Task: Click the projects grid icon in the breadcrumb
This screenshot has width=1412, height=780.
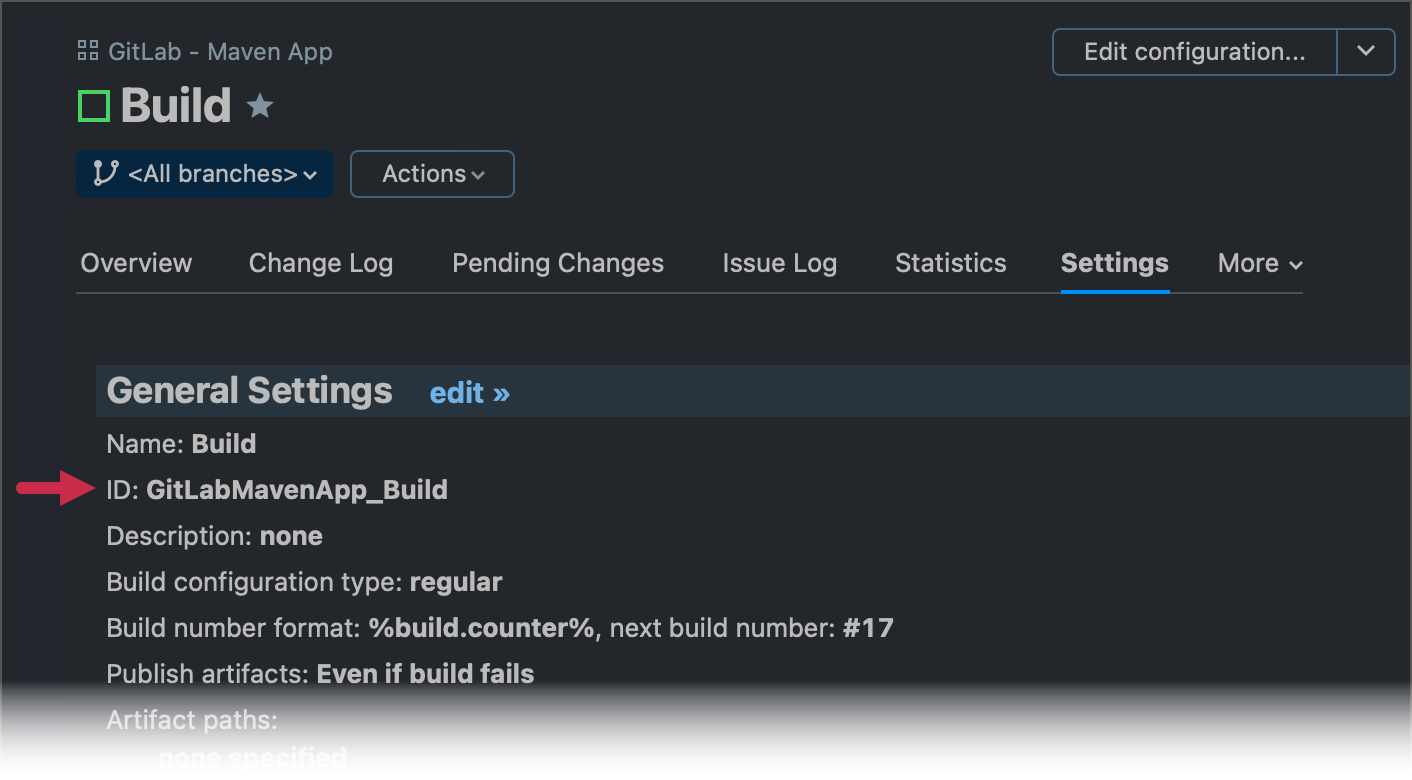Action: [86, 51]
